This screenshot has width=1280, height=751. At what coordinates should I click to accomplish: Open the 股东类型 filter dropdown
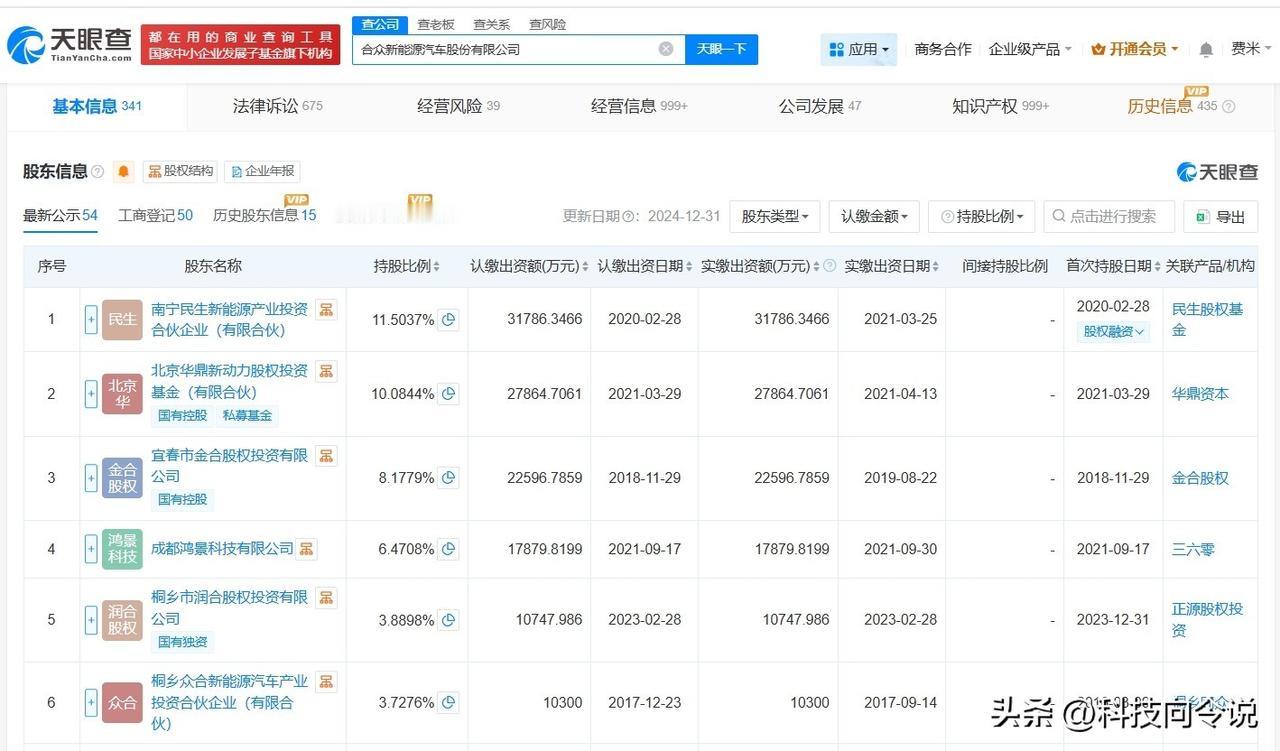[775, 216]
